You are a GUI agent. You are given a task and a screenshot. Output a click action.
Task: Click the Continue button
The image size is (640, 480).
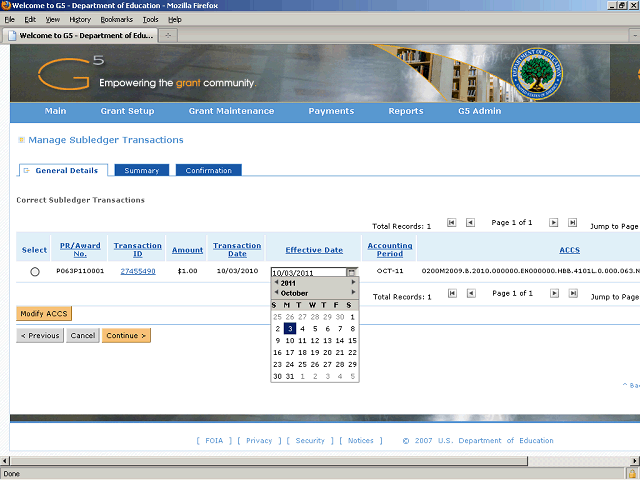126,336
